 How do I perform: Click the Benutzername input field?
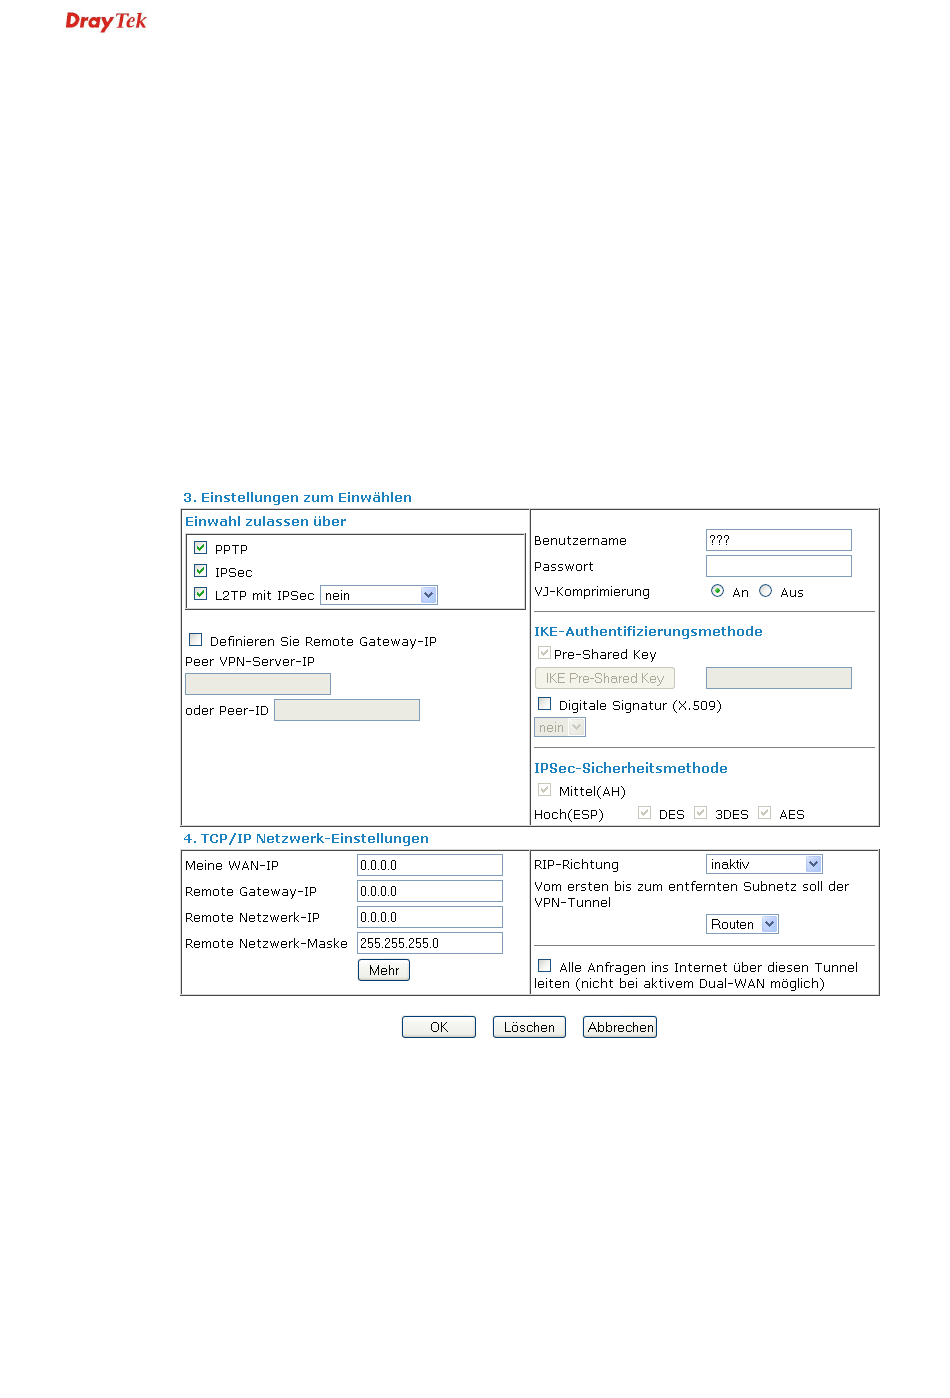tap(778, 540)
